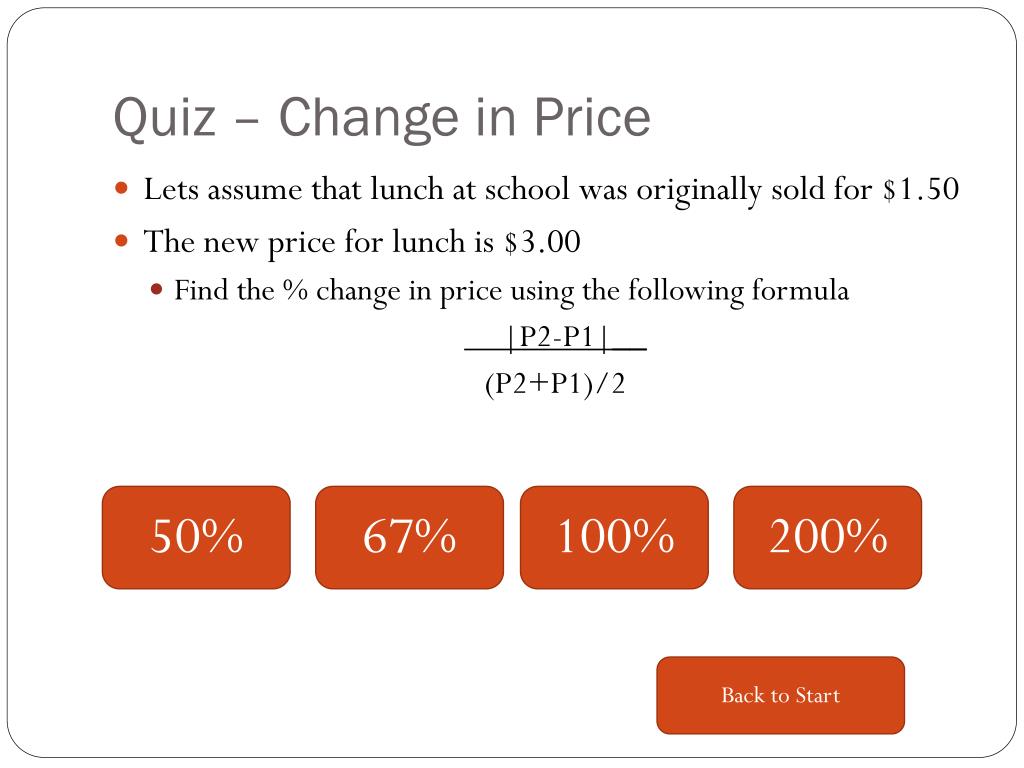Click the $1.50 original price text
1024x768 pixels.
coord(921,189)
